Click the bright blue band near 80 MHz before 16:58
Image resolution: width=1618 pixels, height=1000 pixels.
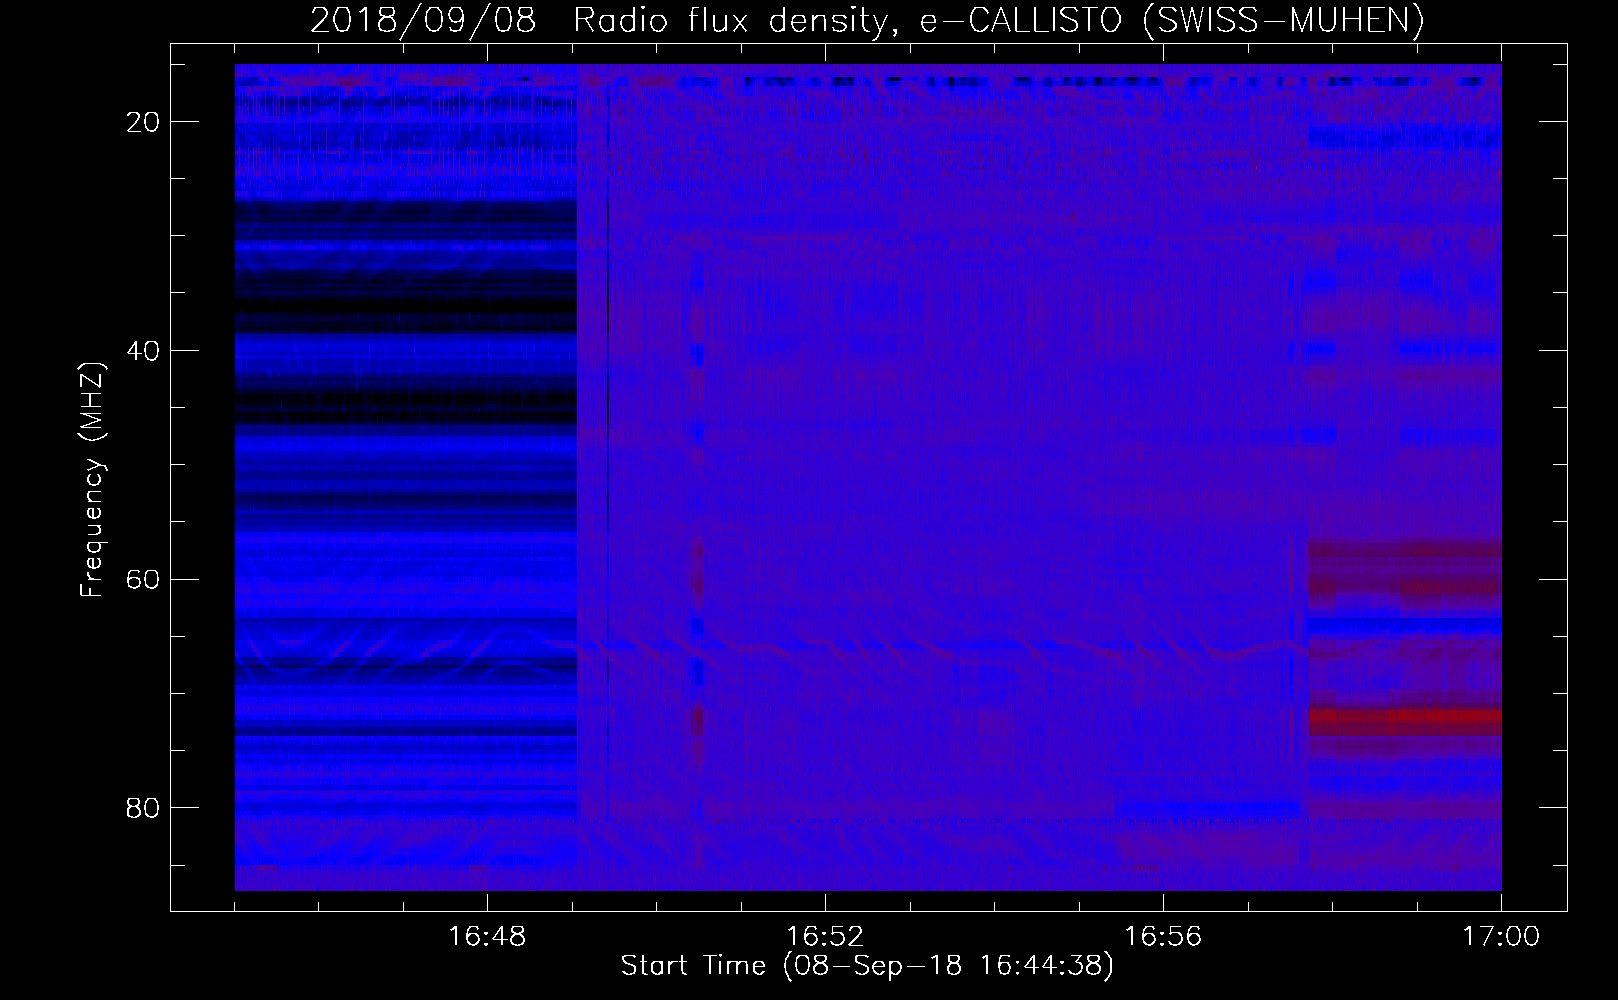[x=1207, y=807]
